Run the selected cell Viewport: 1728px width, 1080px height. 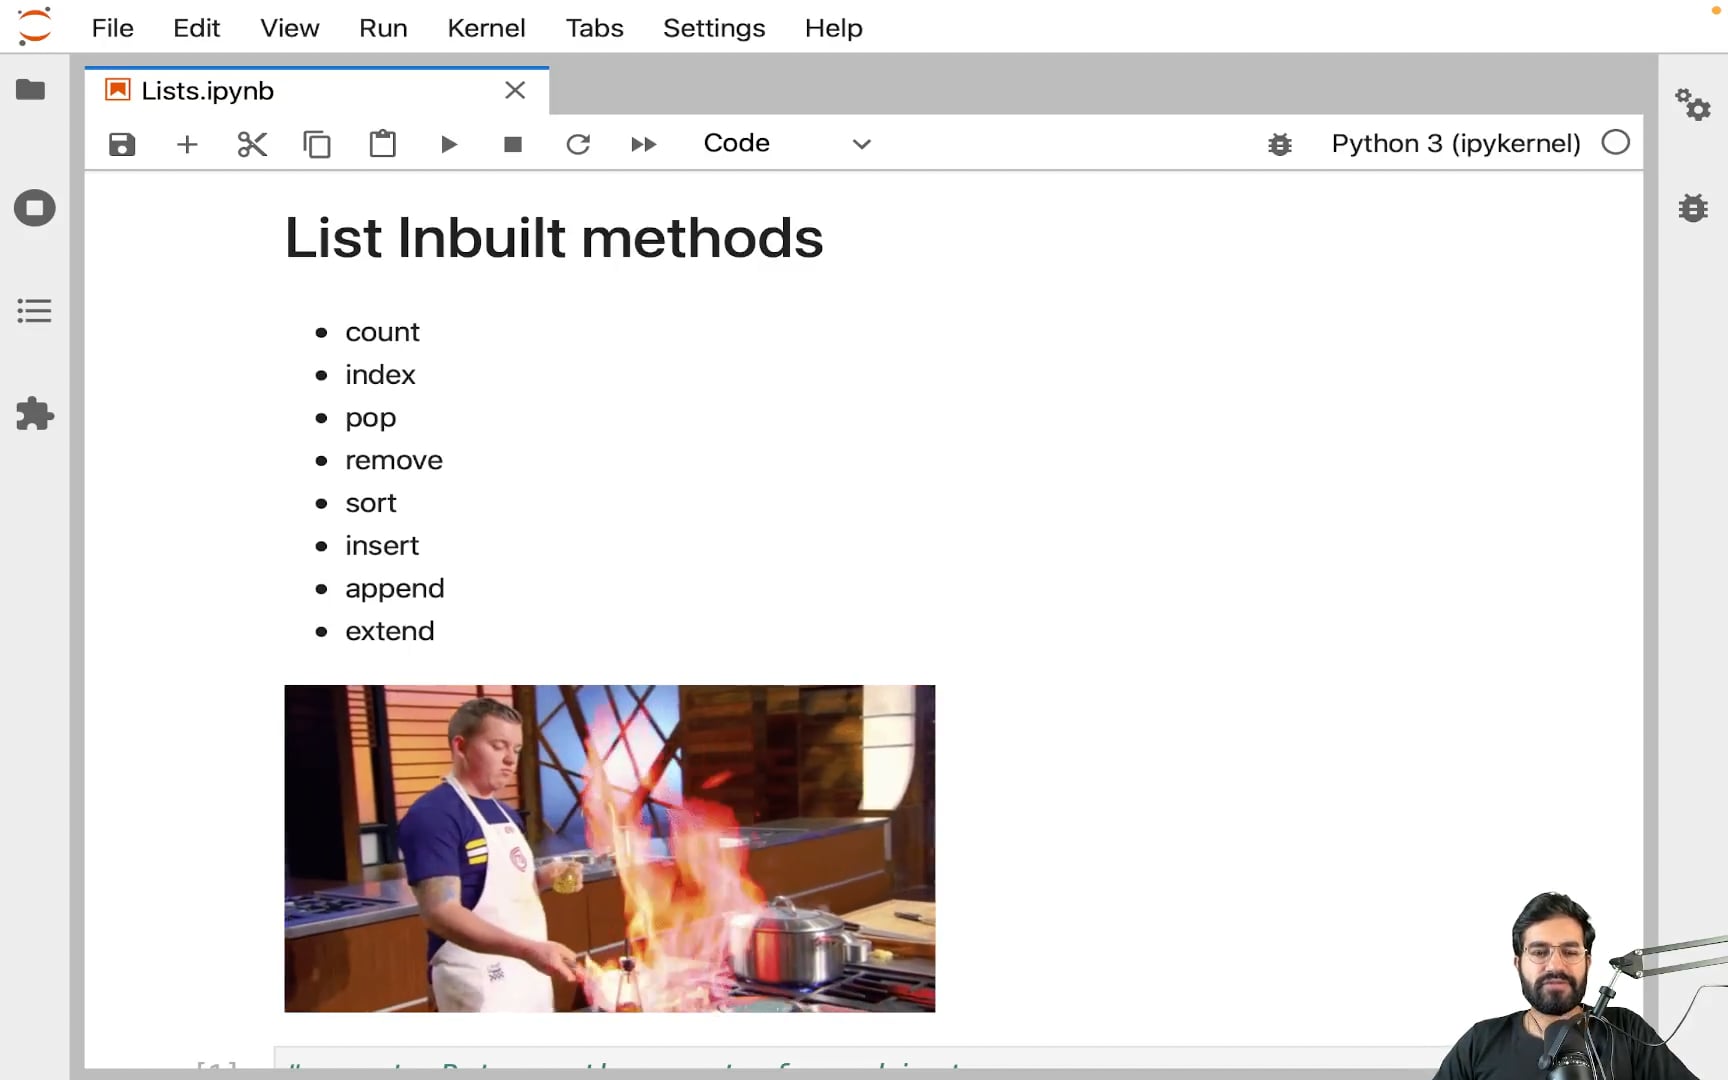point(449,144)
